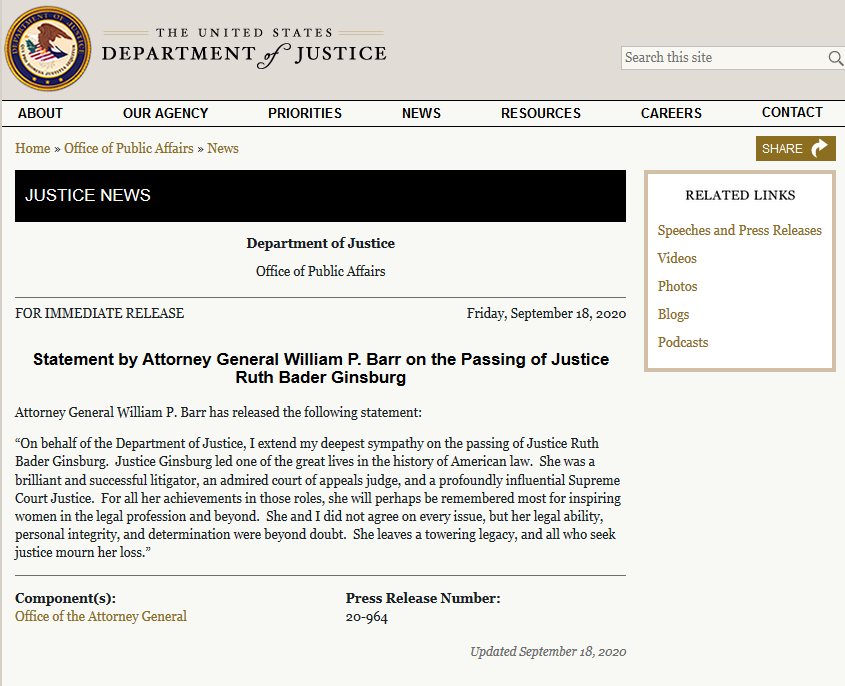Click the Press Release Number label
This screenshot has height=686, width=845.
click(423, 598)
